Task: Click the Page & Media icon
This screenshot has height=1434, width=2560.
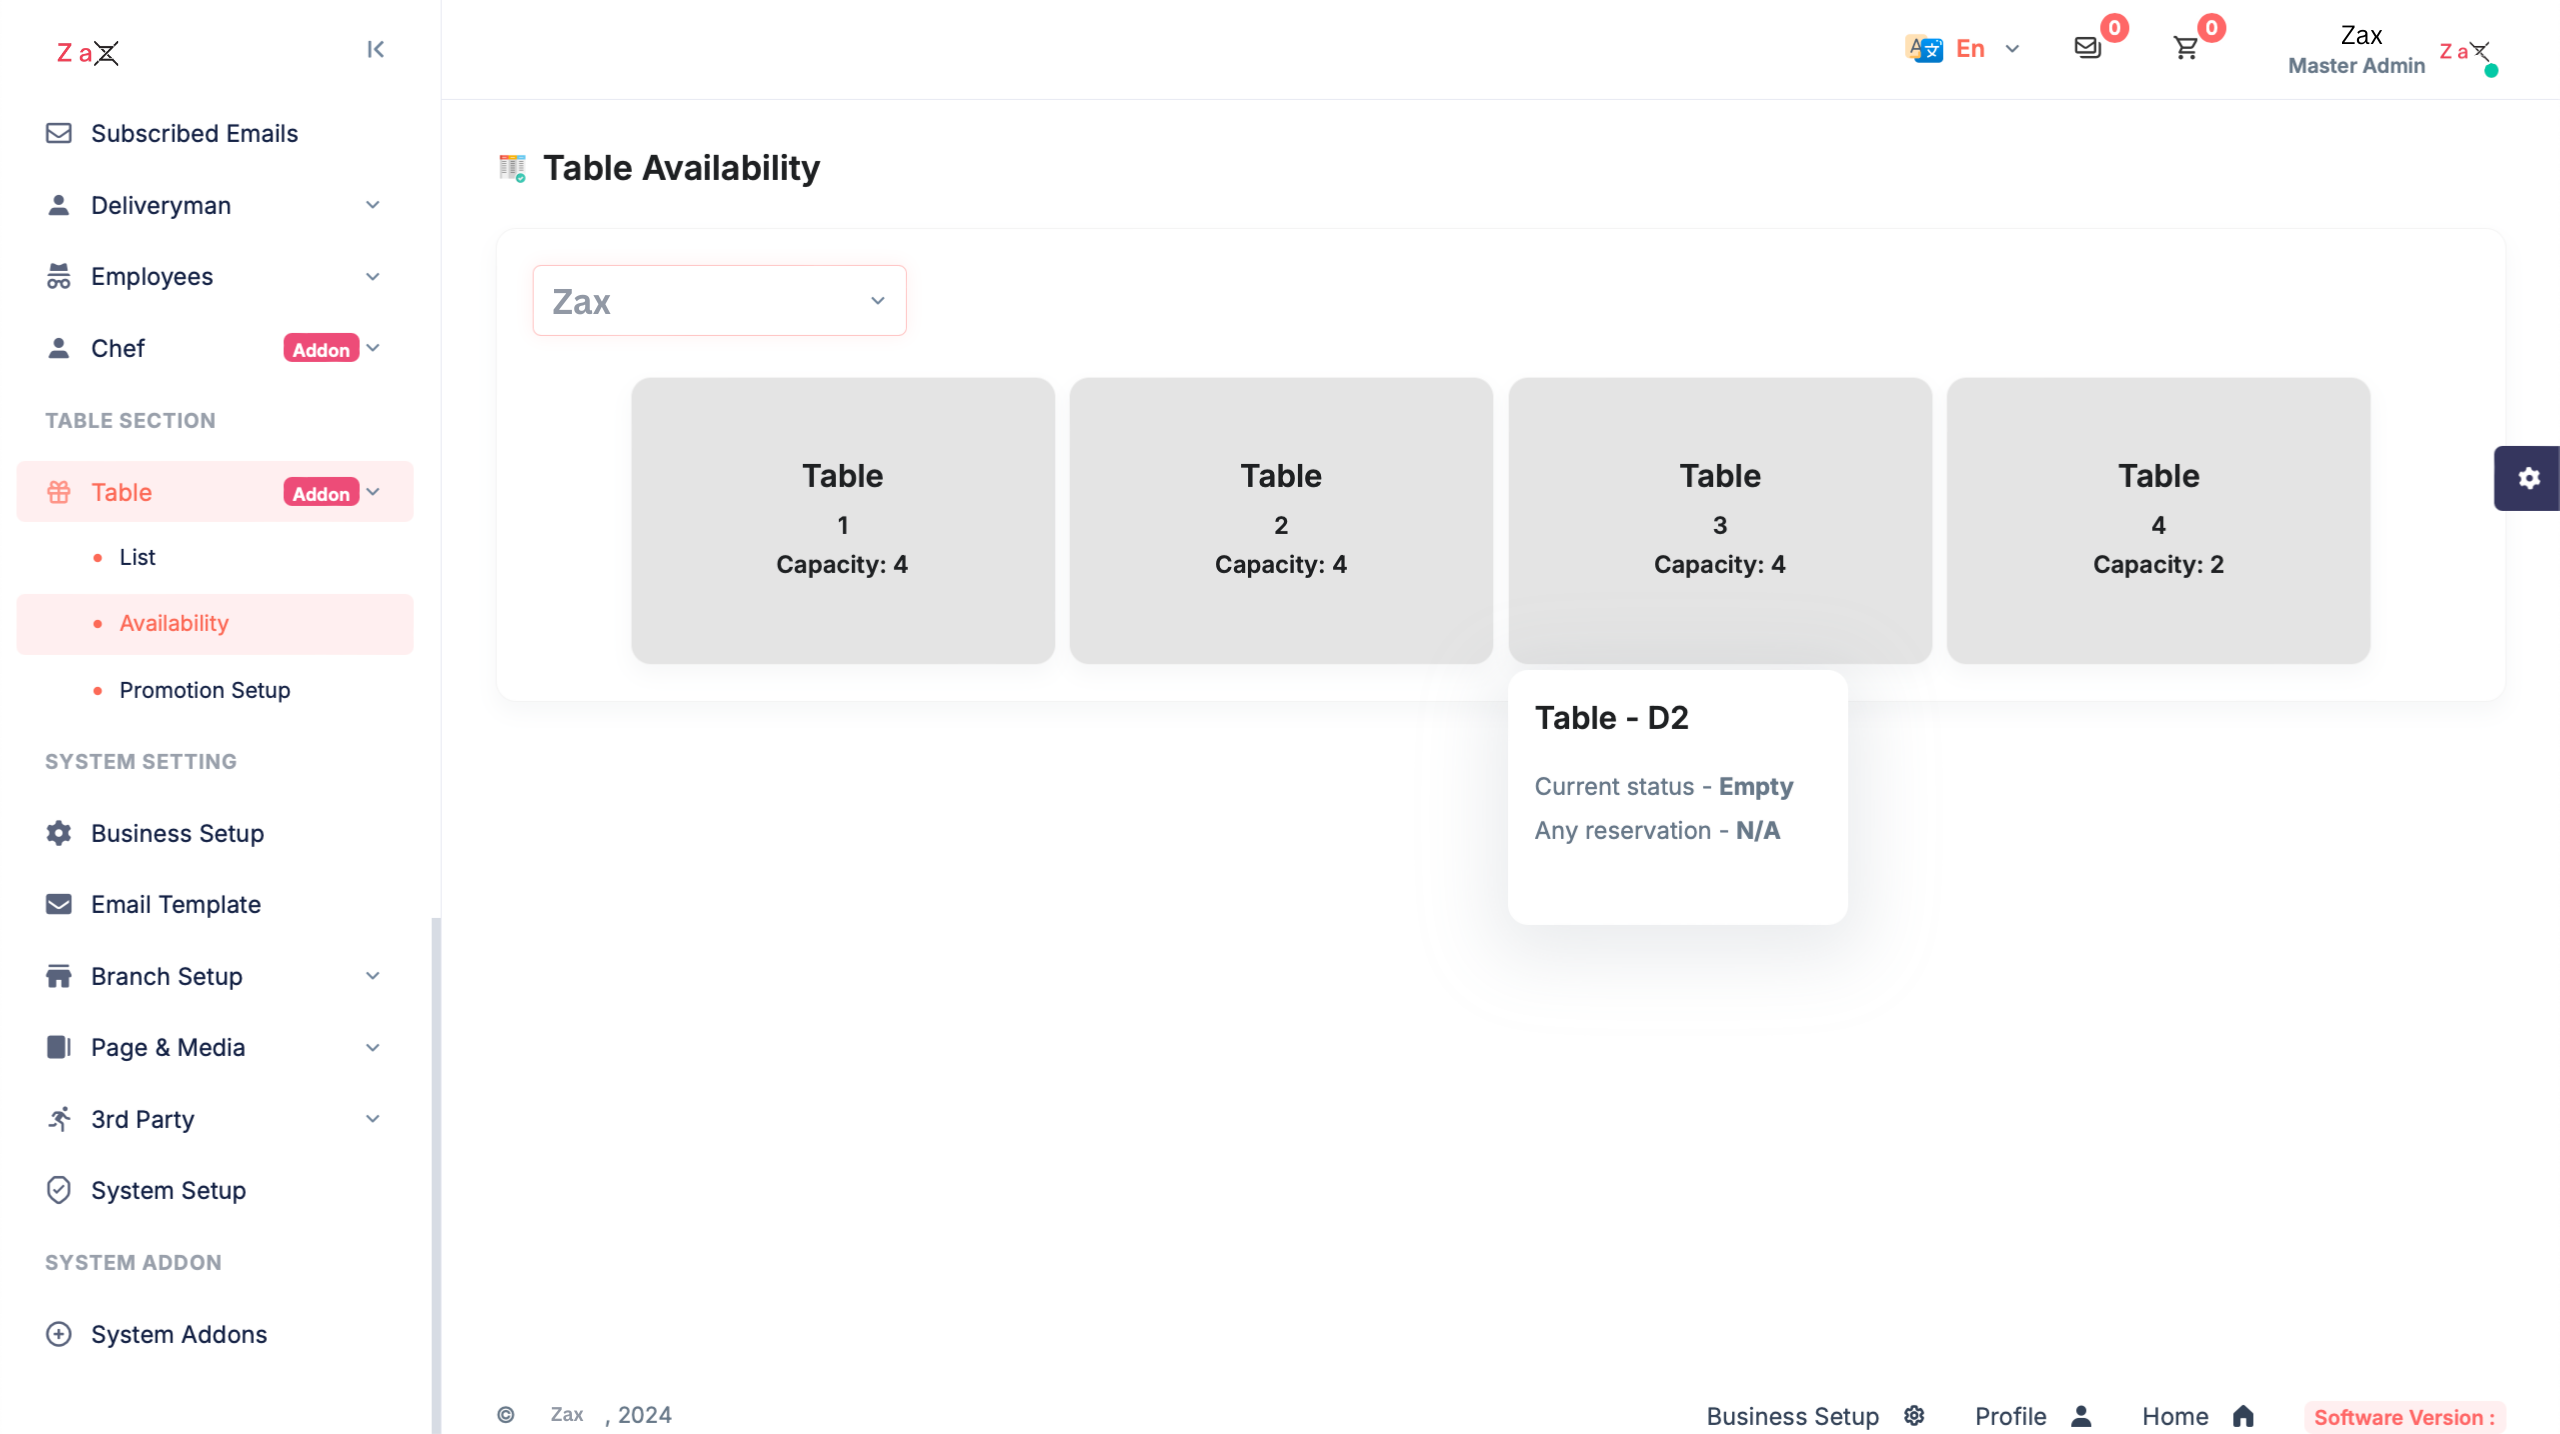Action: click(59, 1047)
